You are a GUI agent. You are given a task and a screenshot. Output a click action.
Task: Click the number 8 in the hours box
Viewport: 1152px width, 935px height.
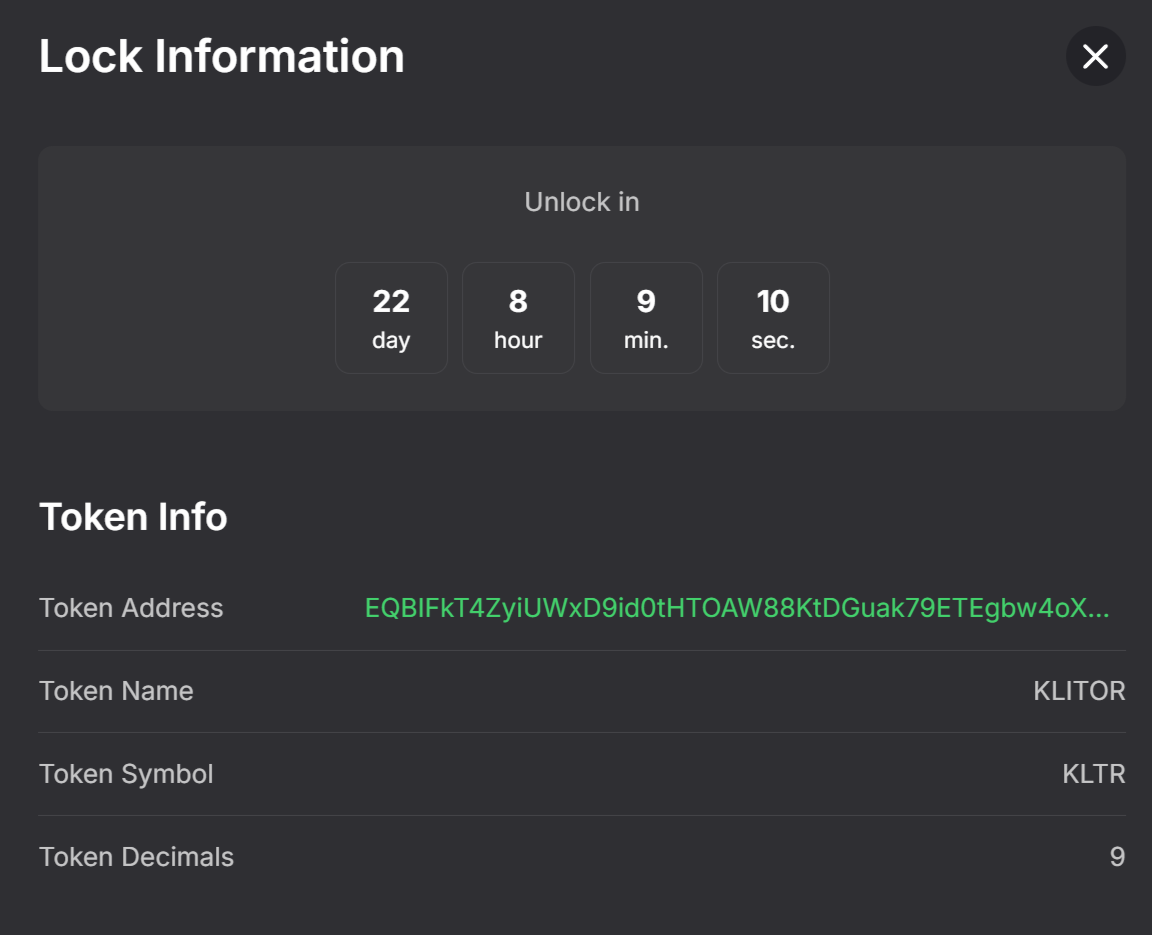(x=518, y=301)
